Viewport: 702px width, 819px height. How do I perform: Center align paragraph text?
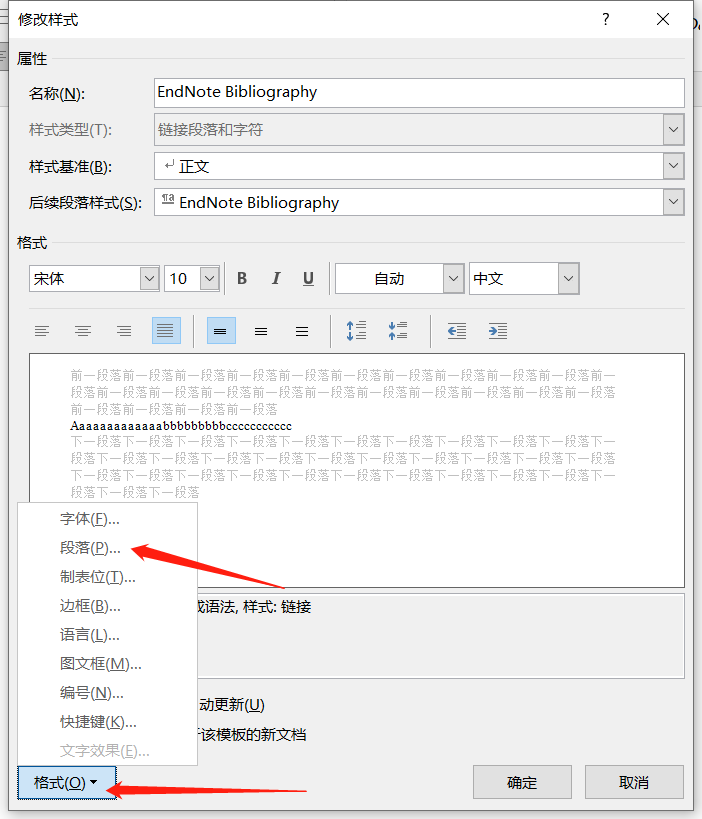click(83, 331)
